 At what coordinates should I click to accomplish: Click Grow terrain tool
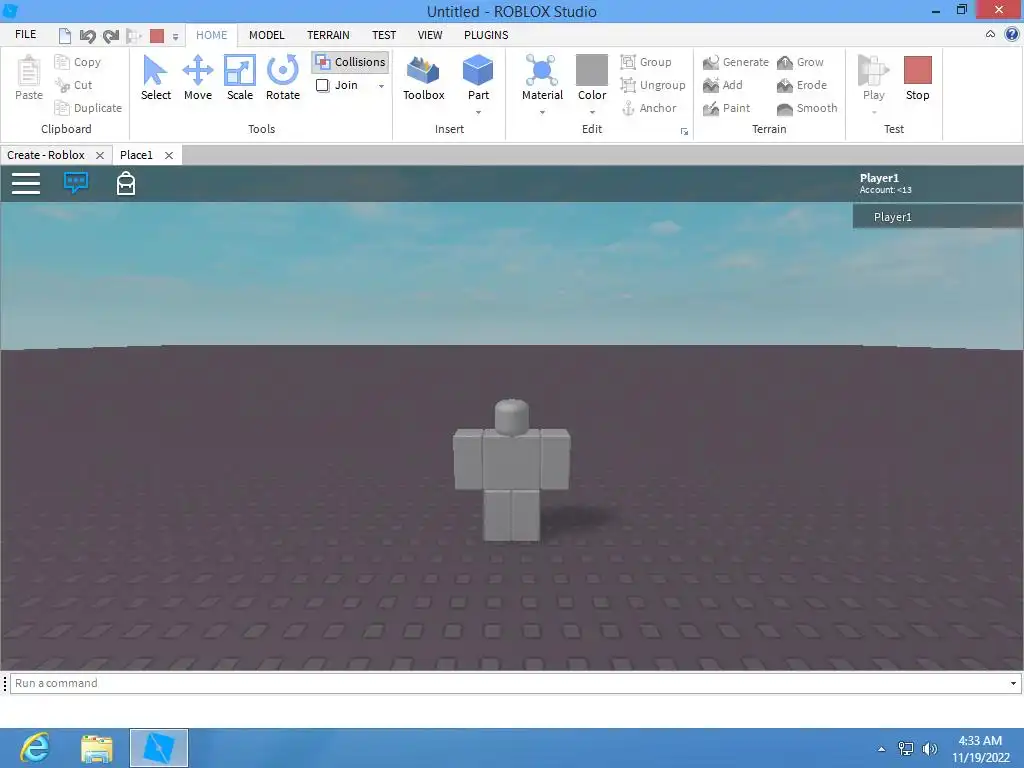click(801, 62)
